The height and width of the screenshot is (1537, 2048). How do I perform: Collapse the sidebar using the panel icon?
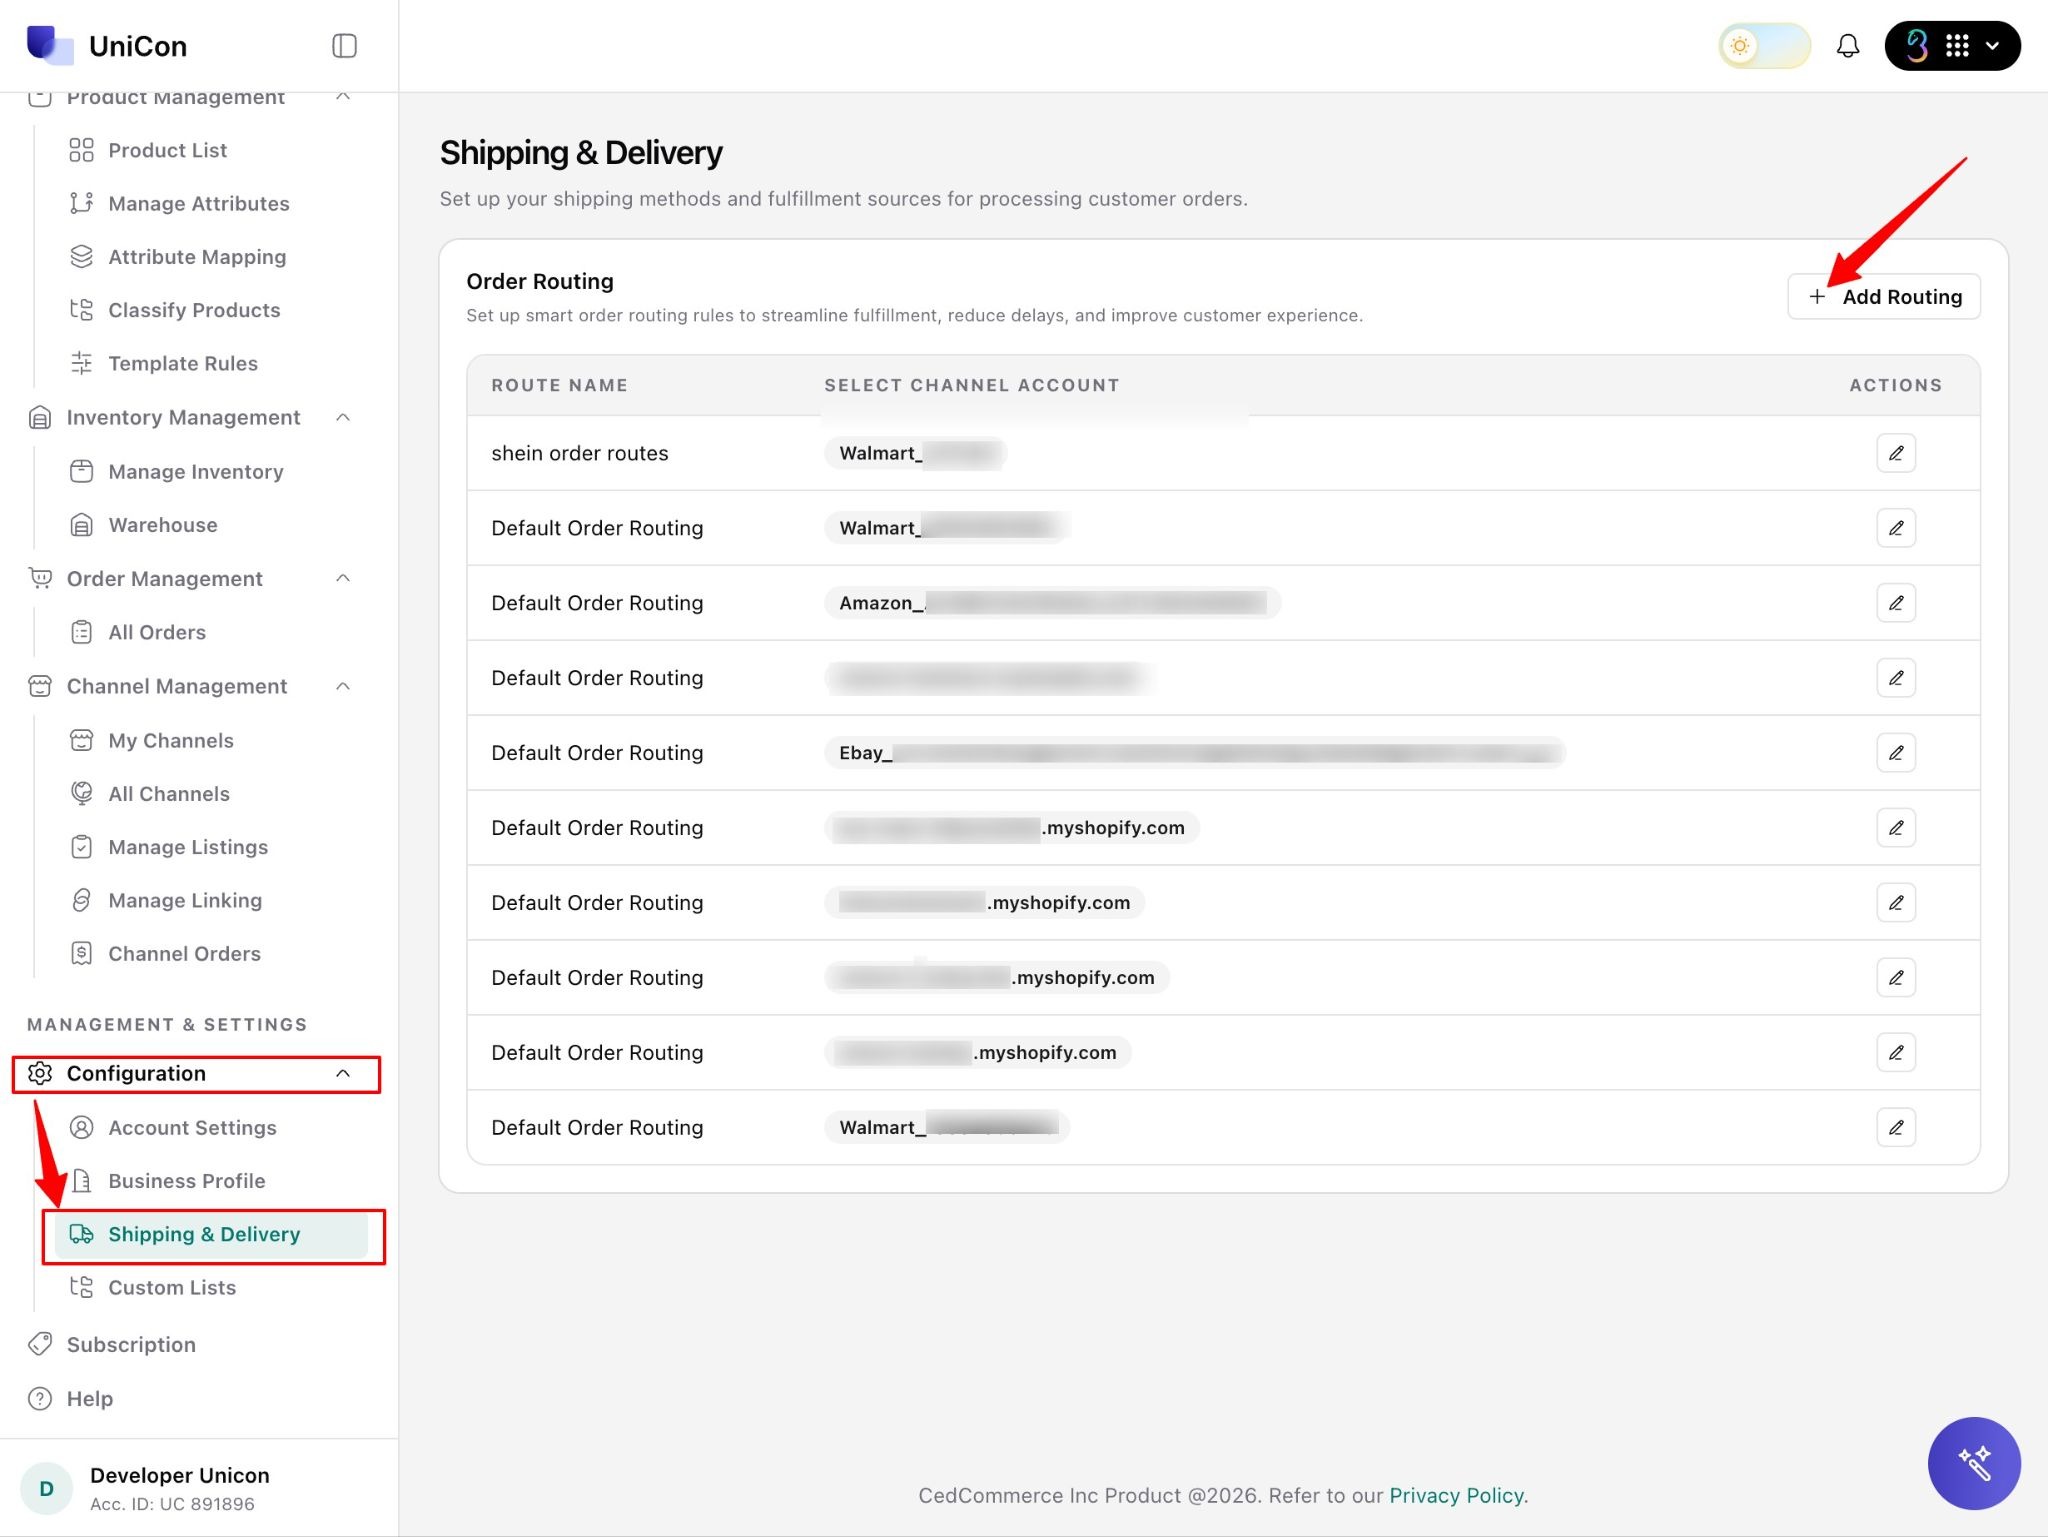[344, 46]
